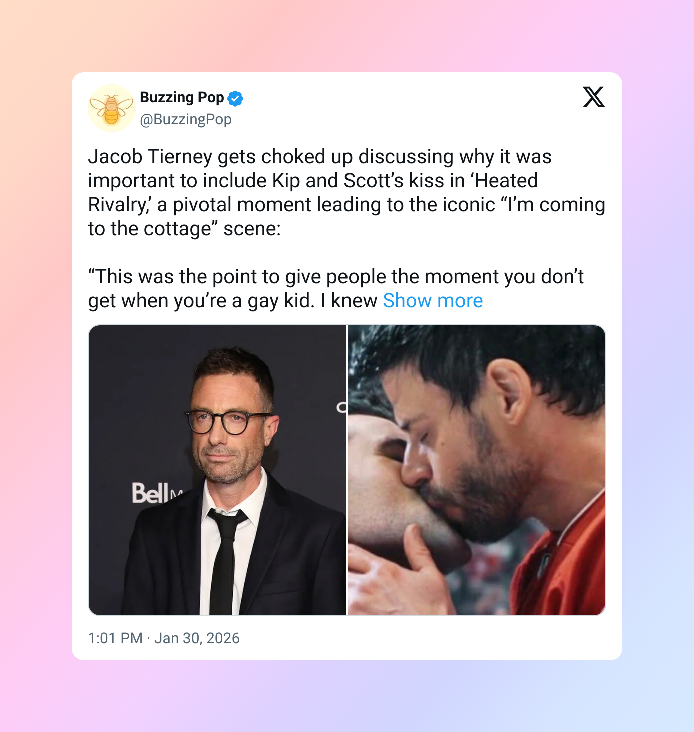Open the Buzzing Pop display name
694x732 pixels.
point(182,98)
